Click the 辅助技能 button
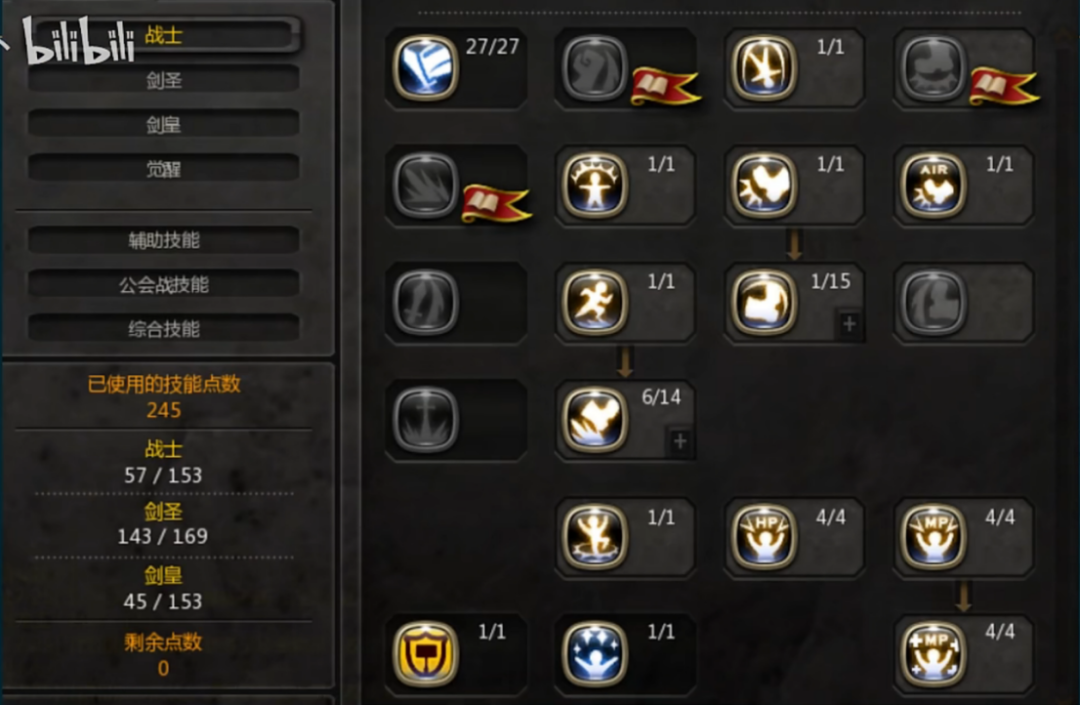The width and height of the screenshot is (1080, 705). (x=164, y=240)
